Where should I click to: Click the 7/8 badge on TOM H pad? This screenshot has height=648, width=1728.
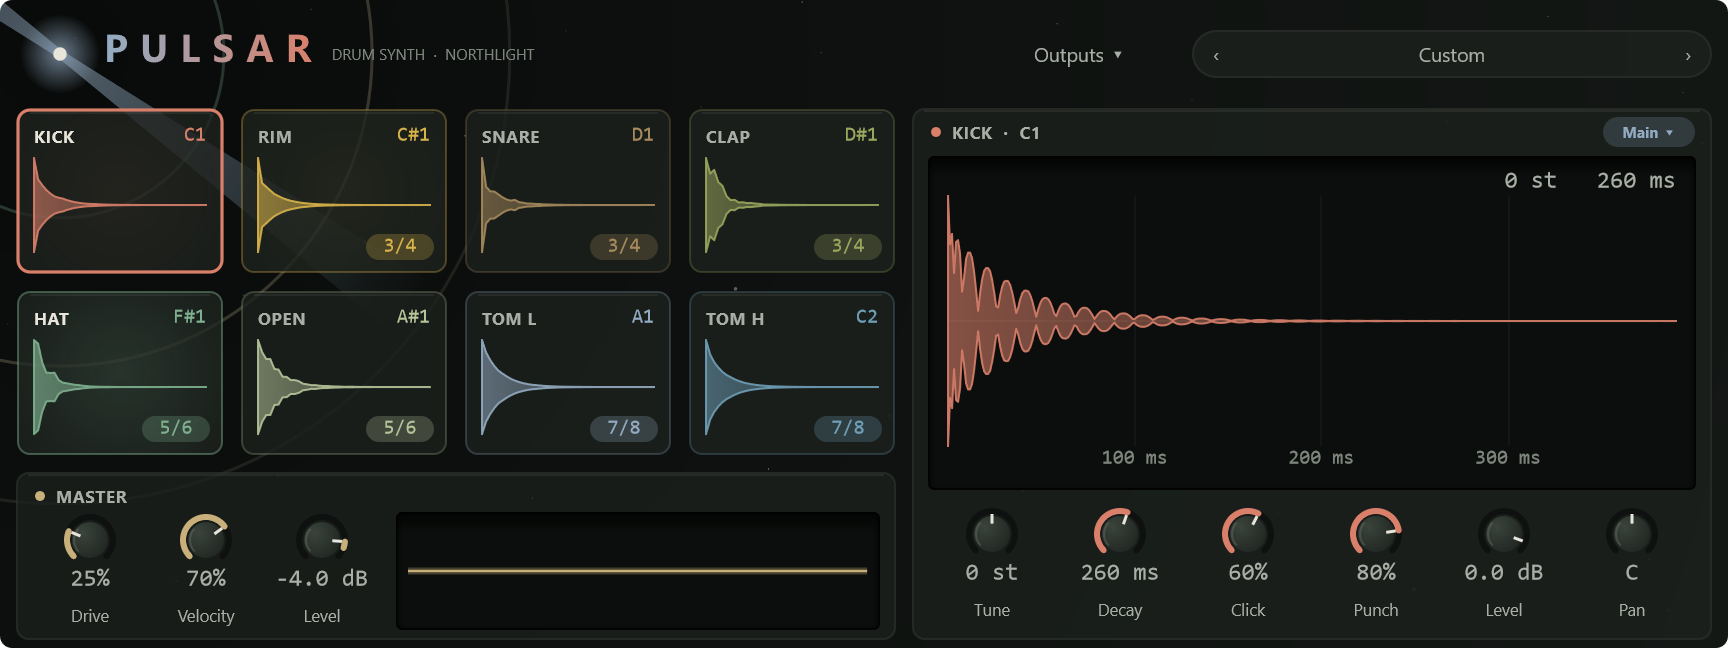[x=848, y=428]
